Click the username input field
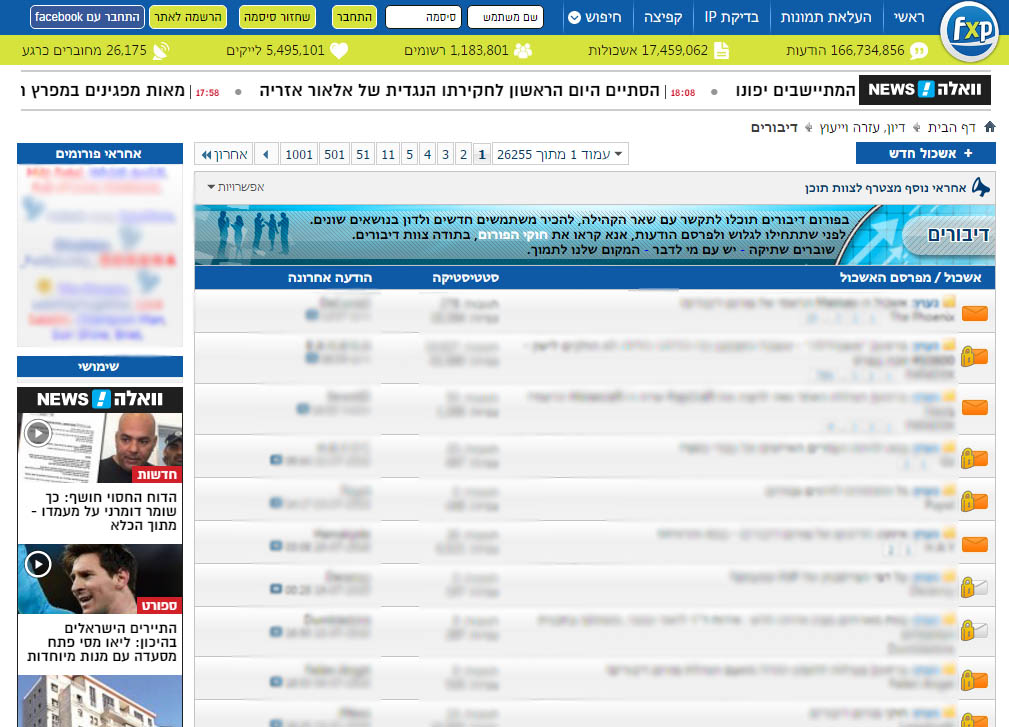Image resolution: width=1009 pixels, height=727 pixels. click(505, 17)
